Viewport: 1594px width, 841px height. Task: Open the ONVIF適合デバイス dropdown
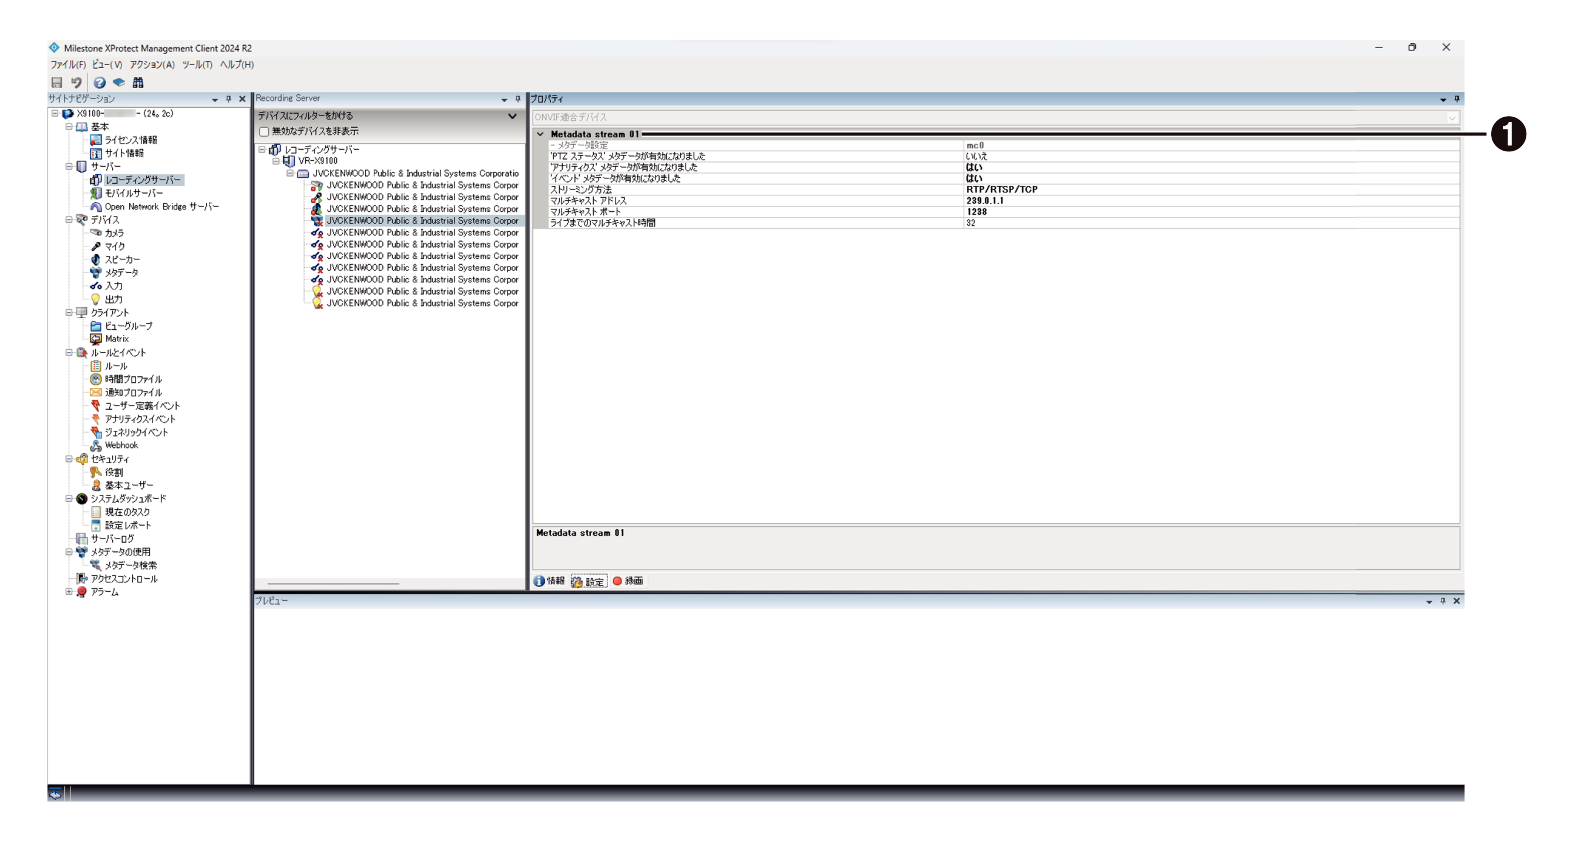1452,118
